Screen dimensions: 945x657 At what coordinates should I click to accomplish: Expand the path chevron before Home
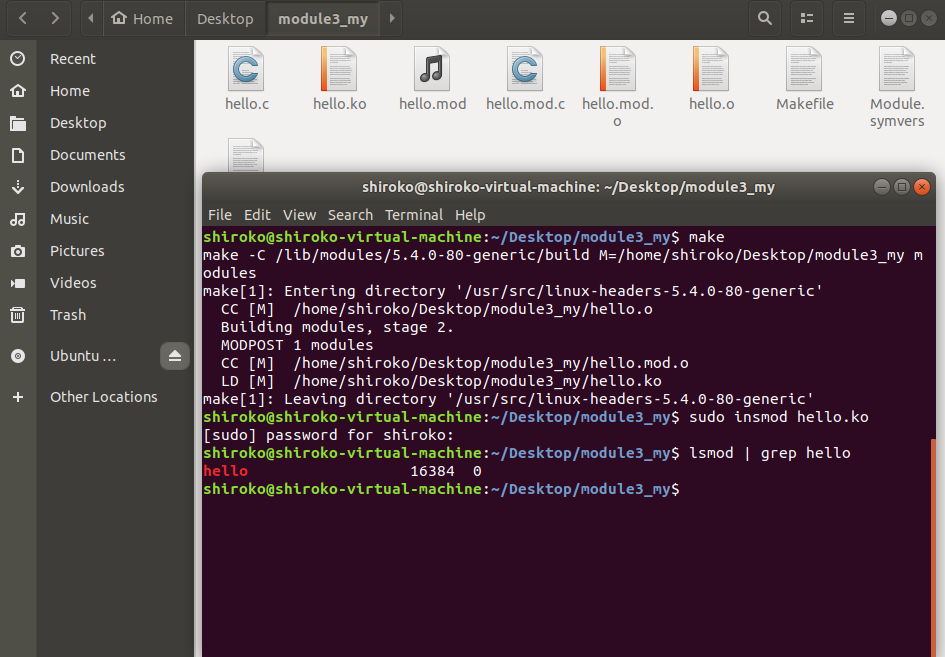(89, 17)
